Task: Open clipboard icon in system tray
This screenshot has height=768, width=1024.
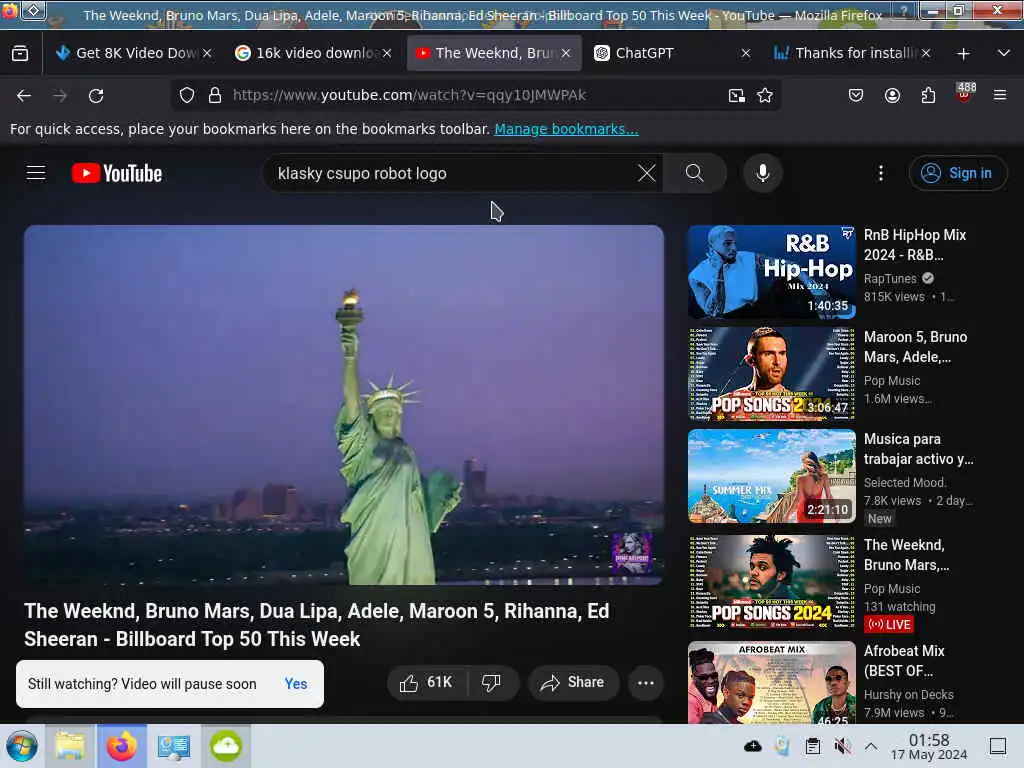Action: tap(812, 746)
